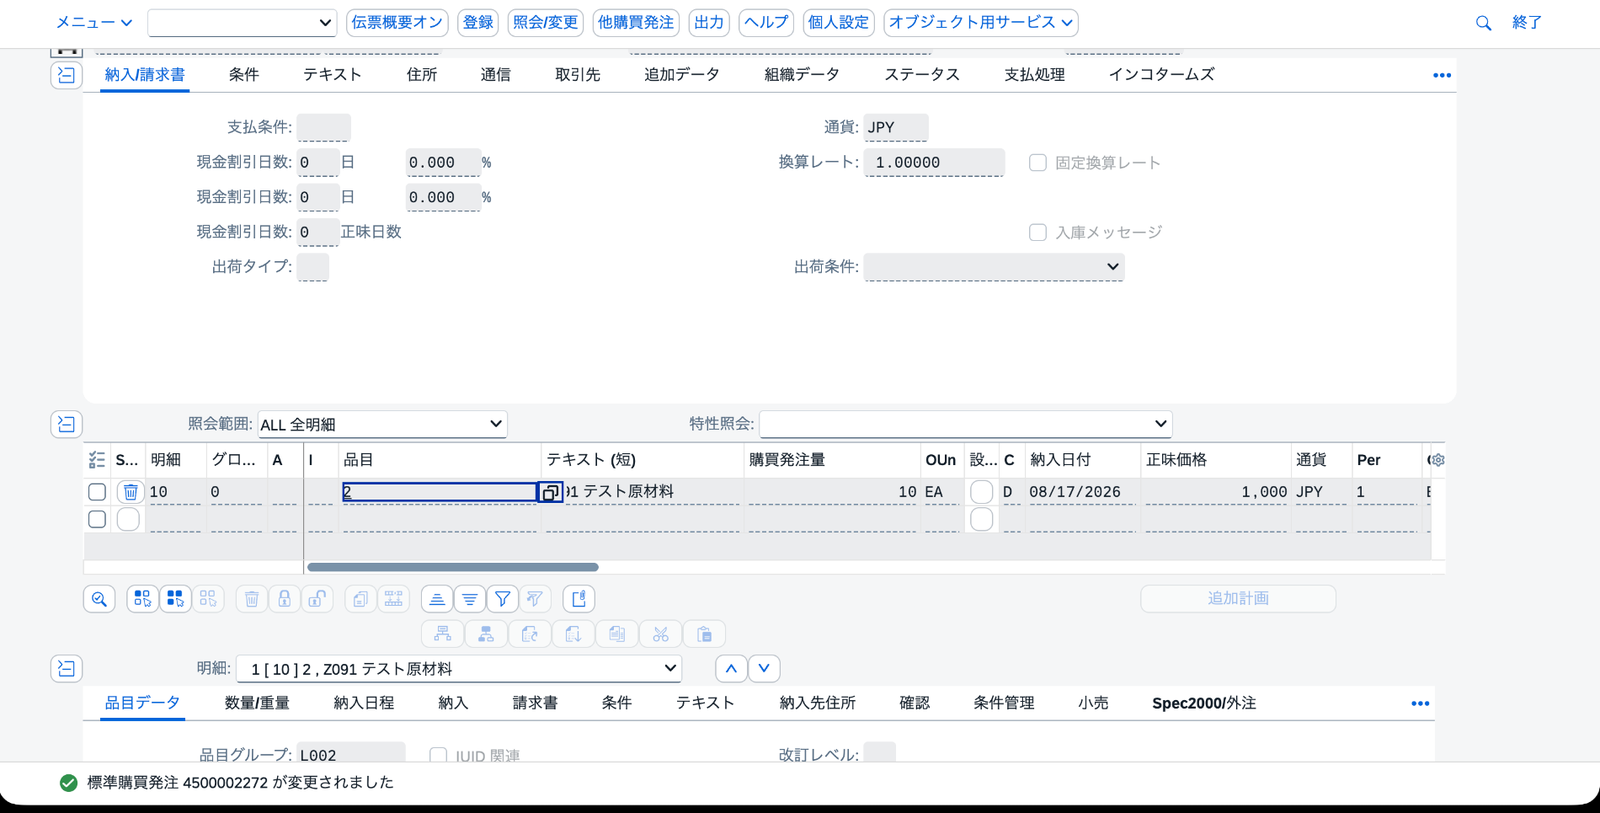The image size is (1600, 813).
Task: Click the sort descending toolbar icon
Action: [469, 599]
